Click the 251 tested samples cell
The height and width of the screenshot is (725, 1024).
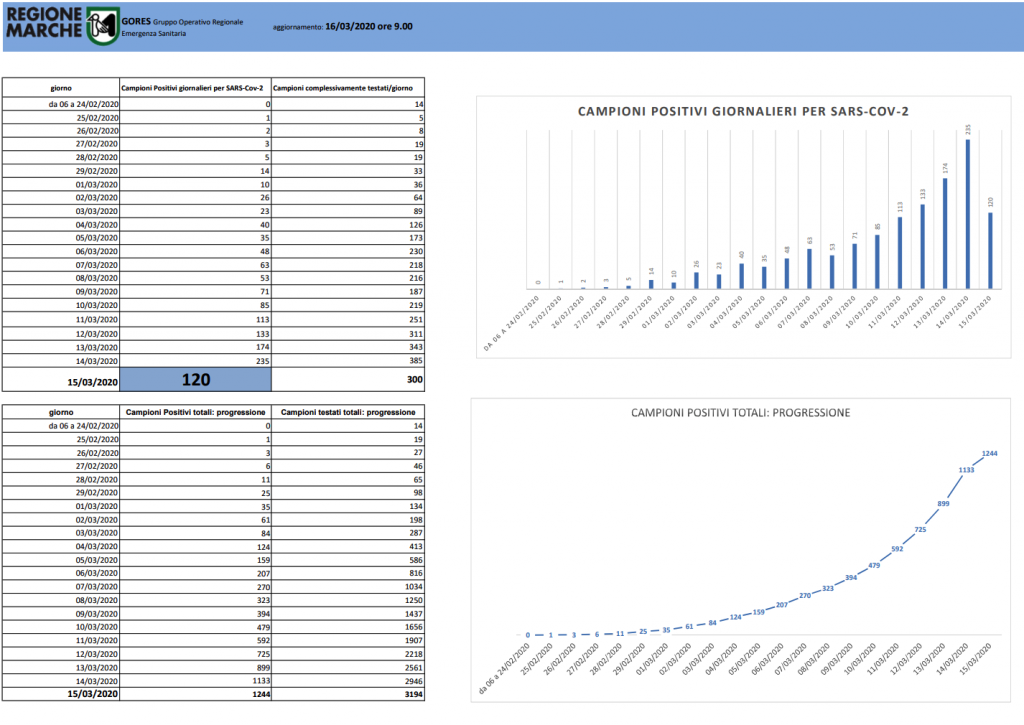pyautogui.click(x=348, y=319)
